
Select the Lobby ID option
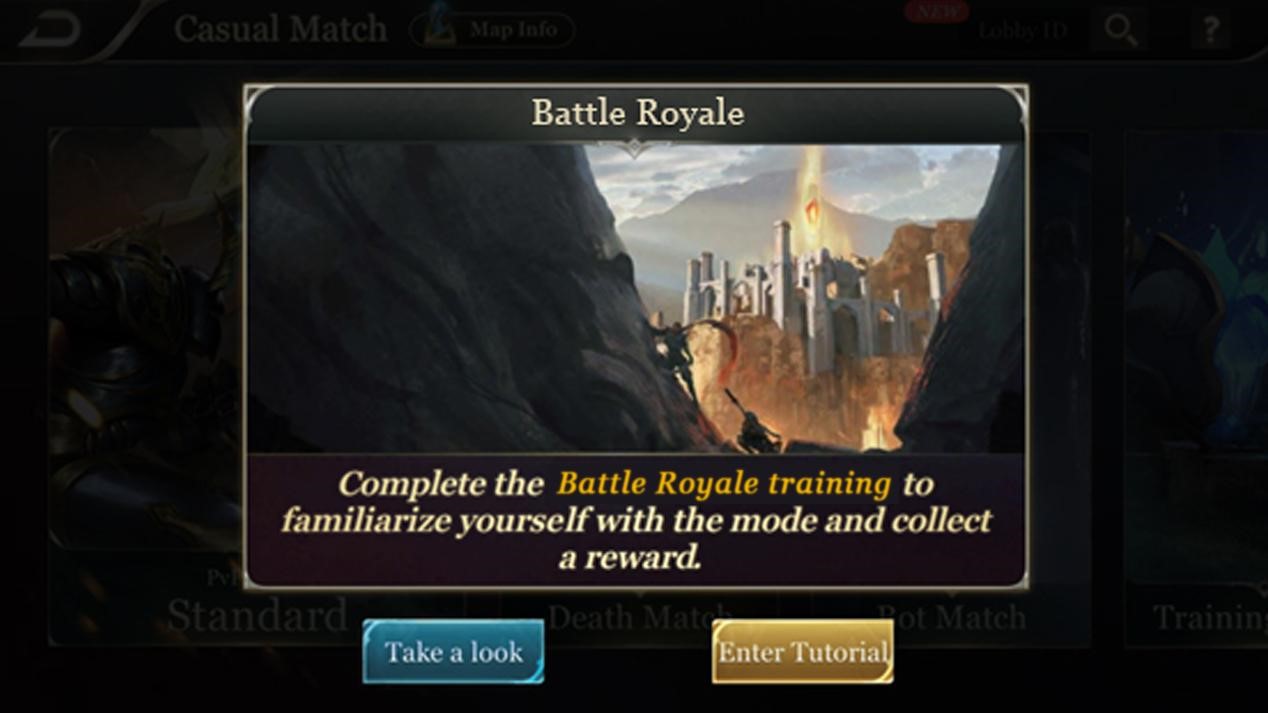point(1022,30)
